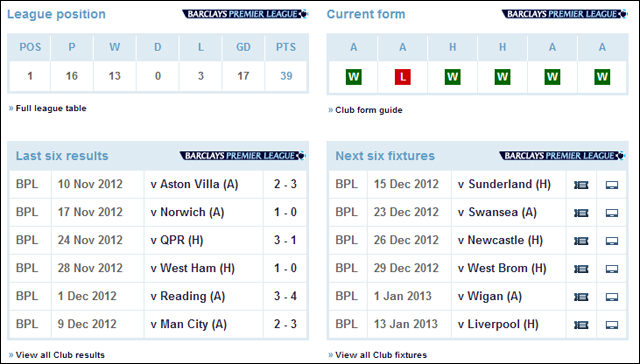Select the v Aston Villa (A) result

click(194, 184)
